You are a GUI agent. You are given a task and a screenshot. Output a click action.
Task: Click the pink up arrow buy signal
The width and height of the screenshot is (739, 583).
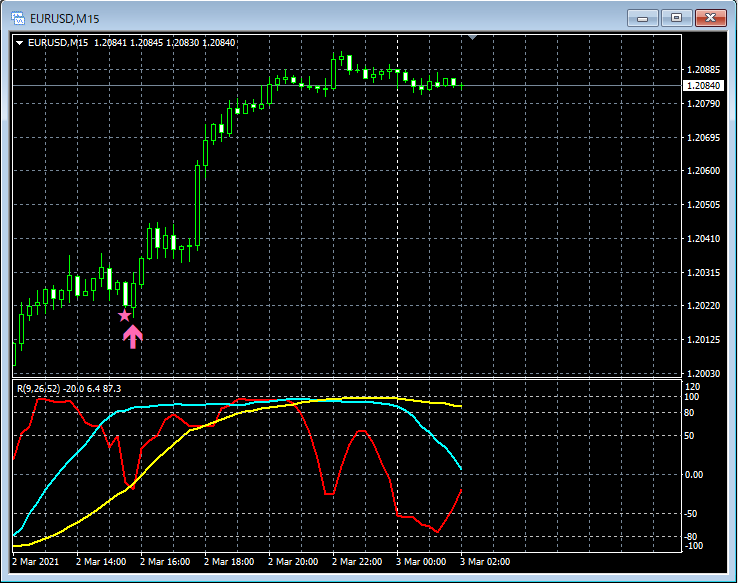(x=133, y=337)
